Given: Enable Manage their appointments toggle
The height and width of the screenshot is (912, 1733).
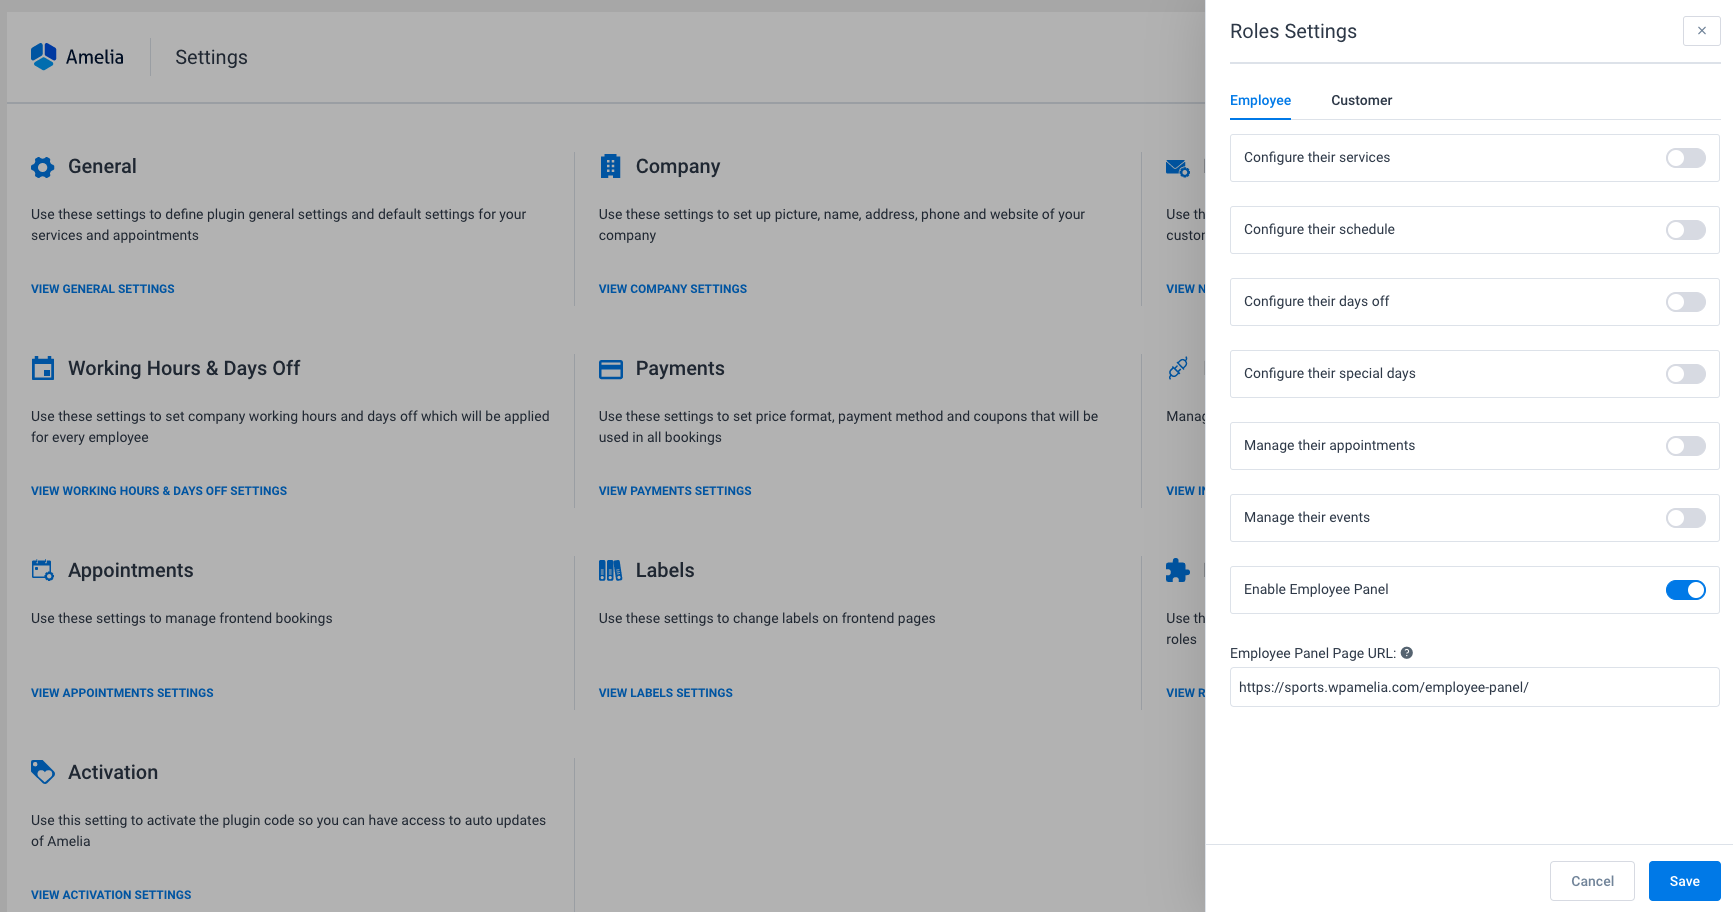Looking at the screenshot, I should 1685,446.
